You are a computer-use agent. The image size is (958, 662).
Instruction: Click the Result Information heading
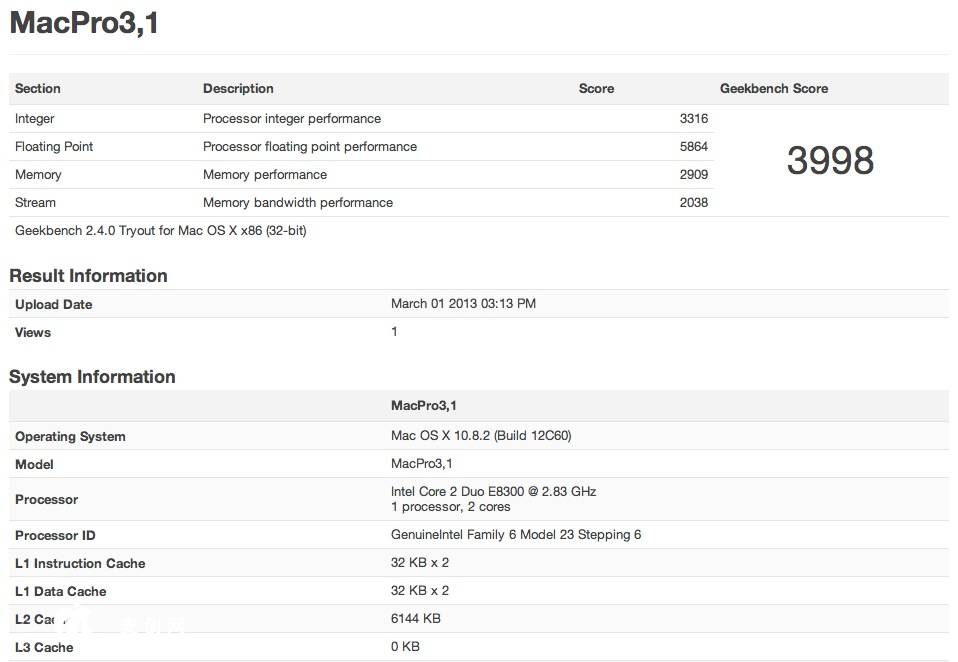[88, 276]
